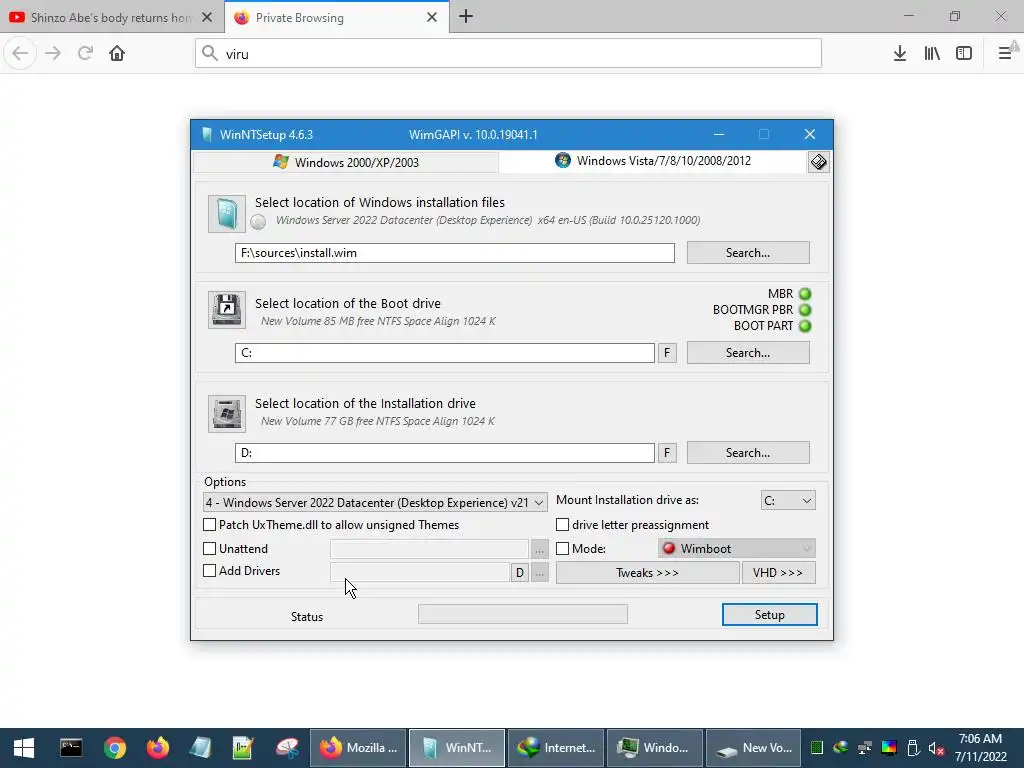1024x768 pixels.
Task: Click the Firefox address bar
Action: (x=508, y=53)
